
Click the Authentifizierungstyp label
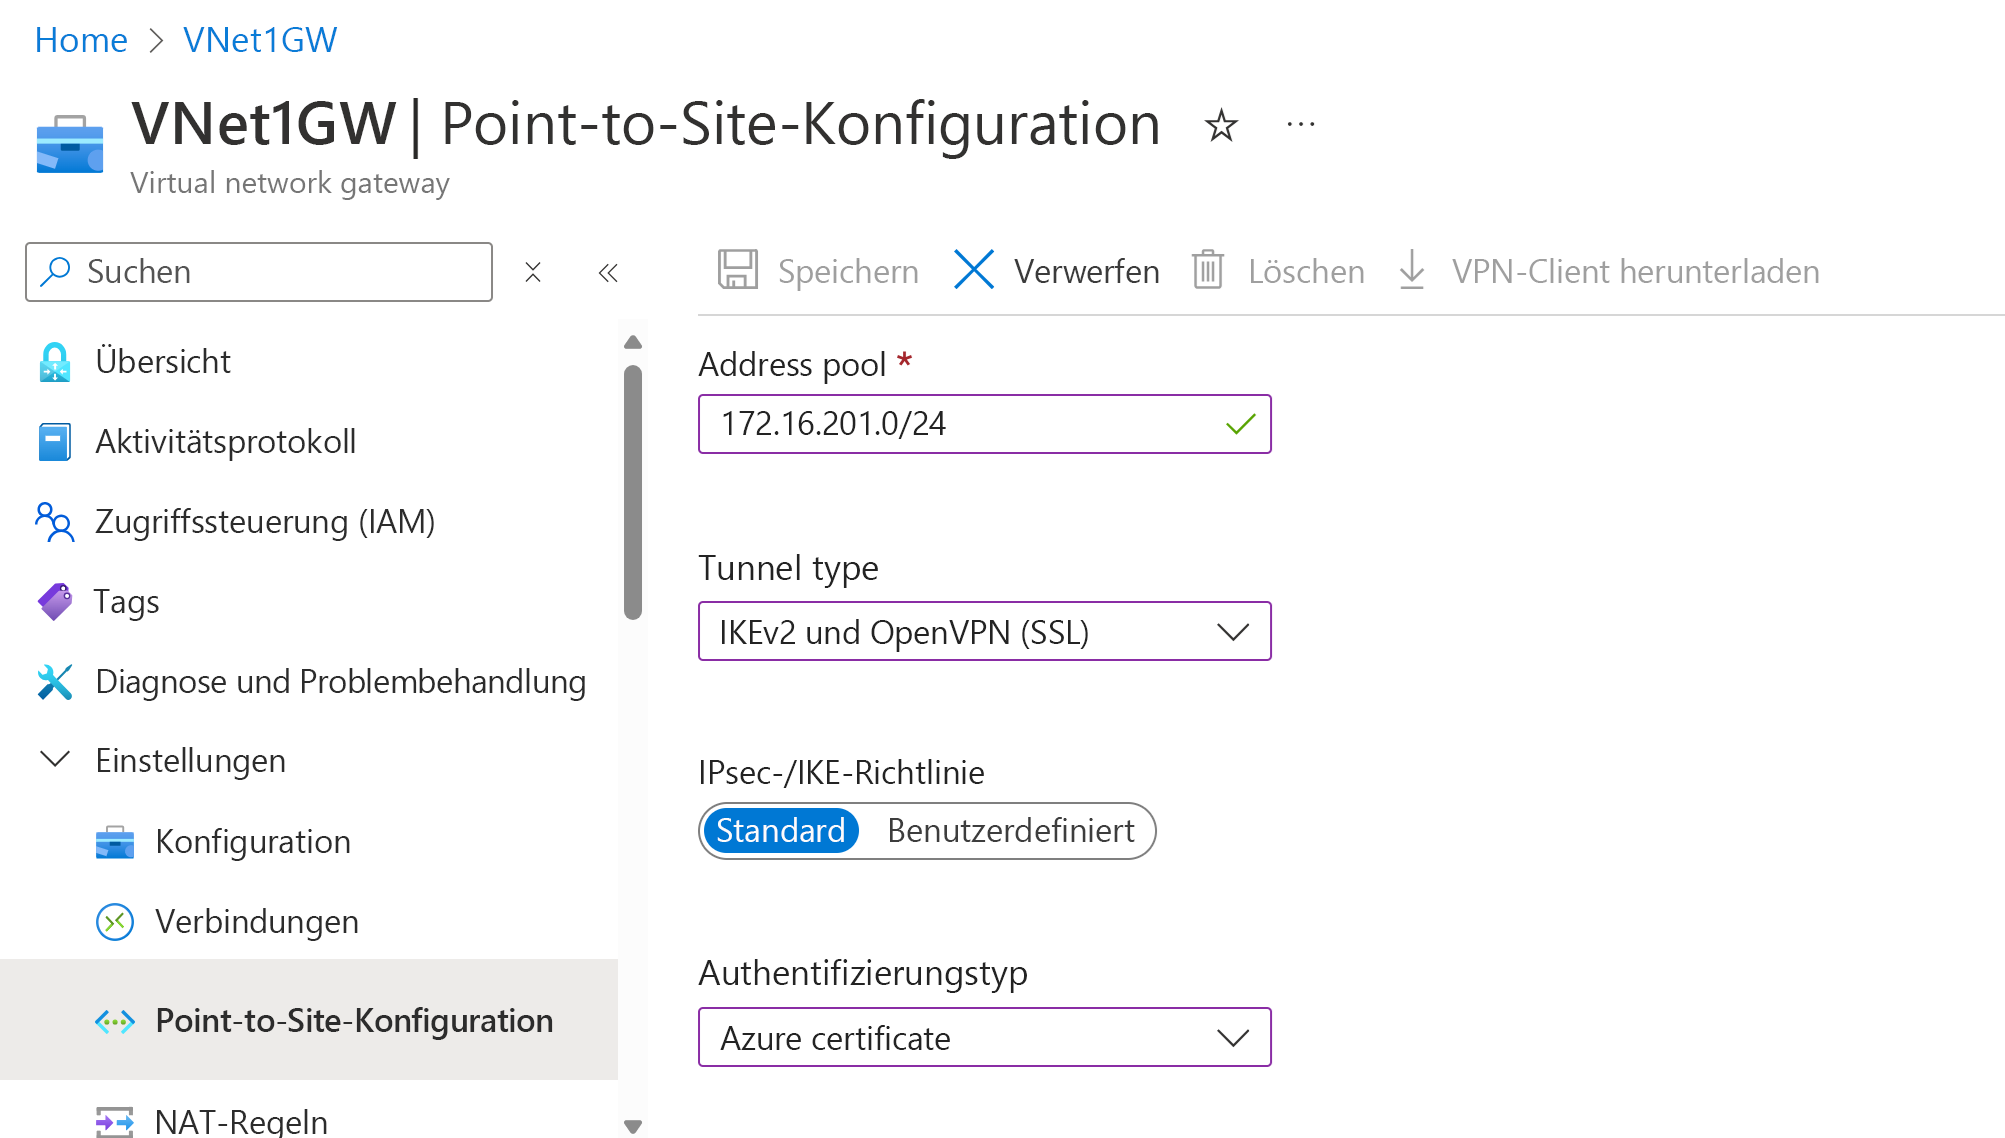click(x=863, y=973)
